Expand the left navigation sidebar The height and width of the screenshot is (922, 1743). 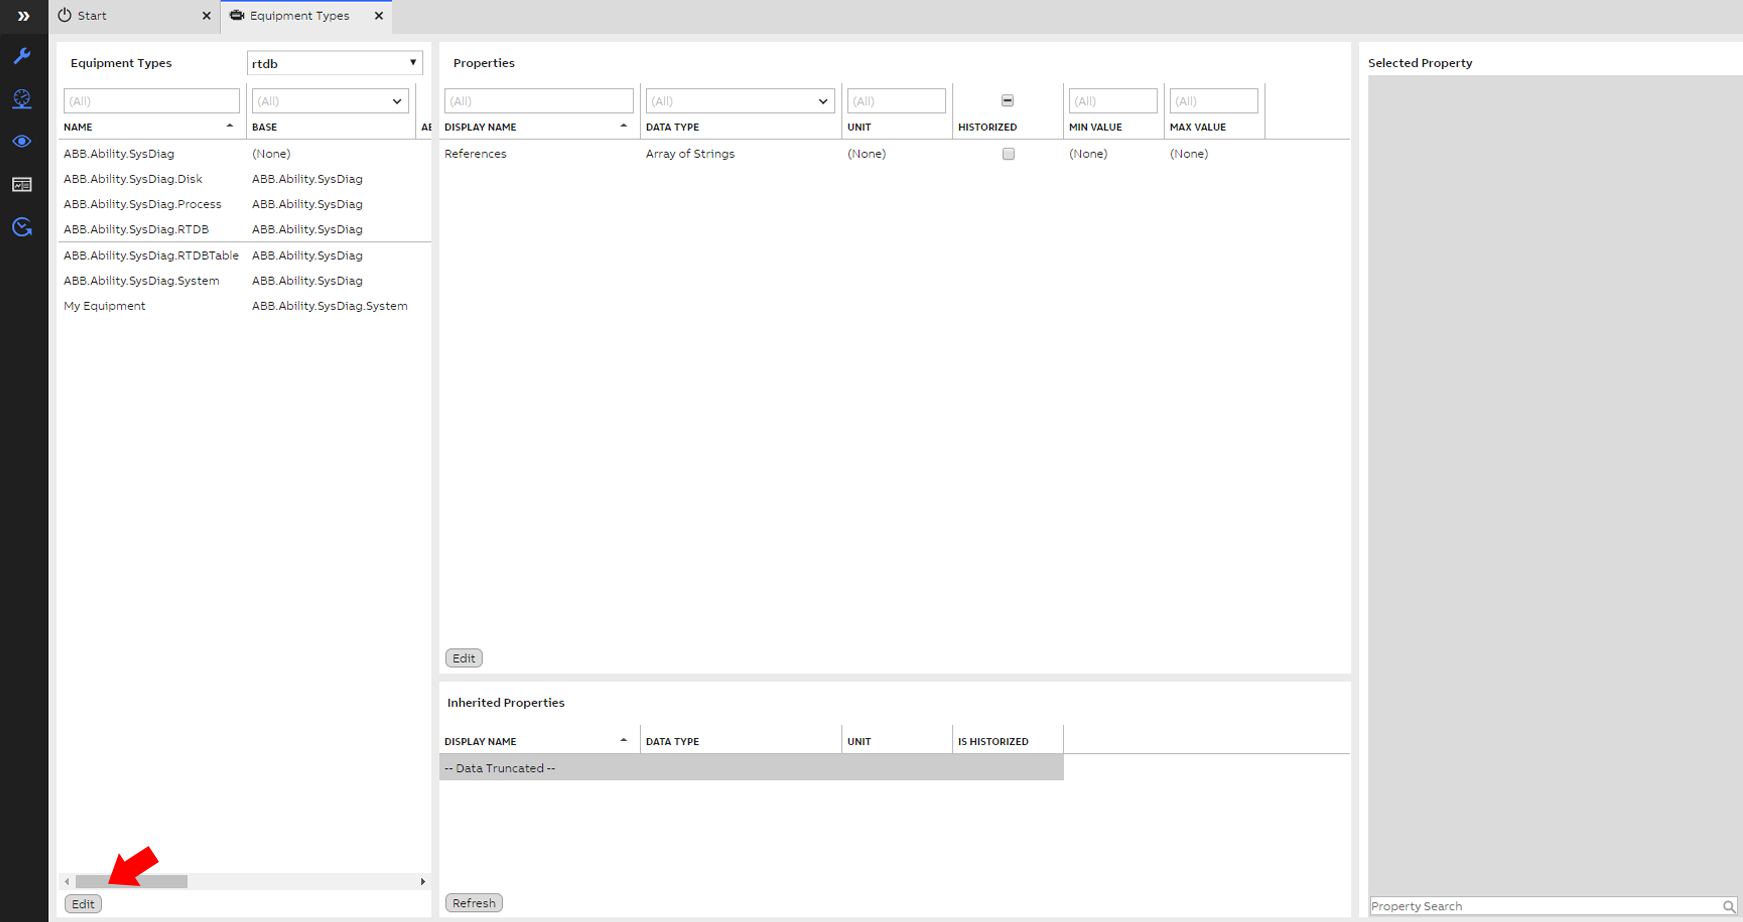[x=23, y=16]
